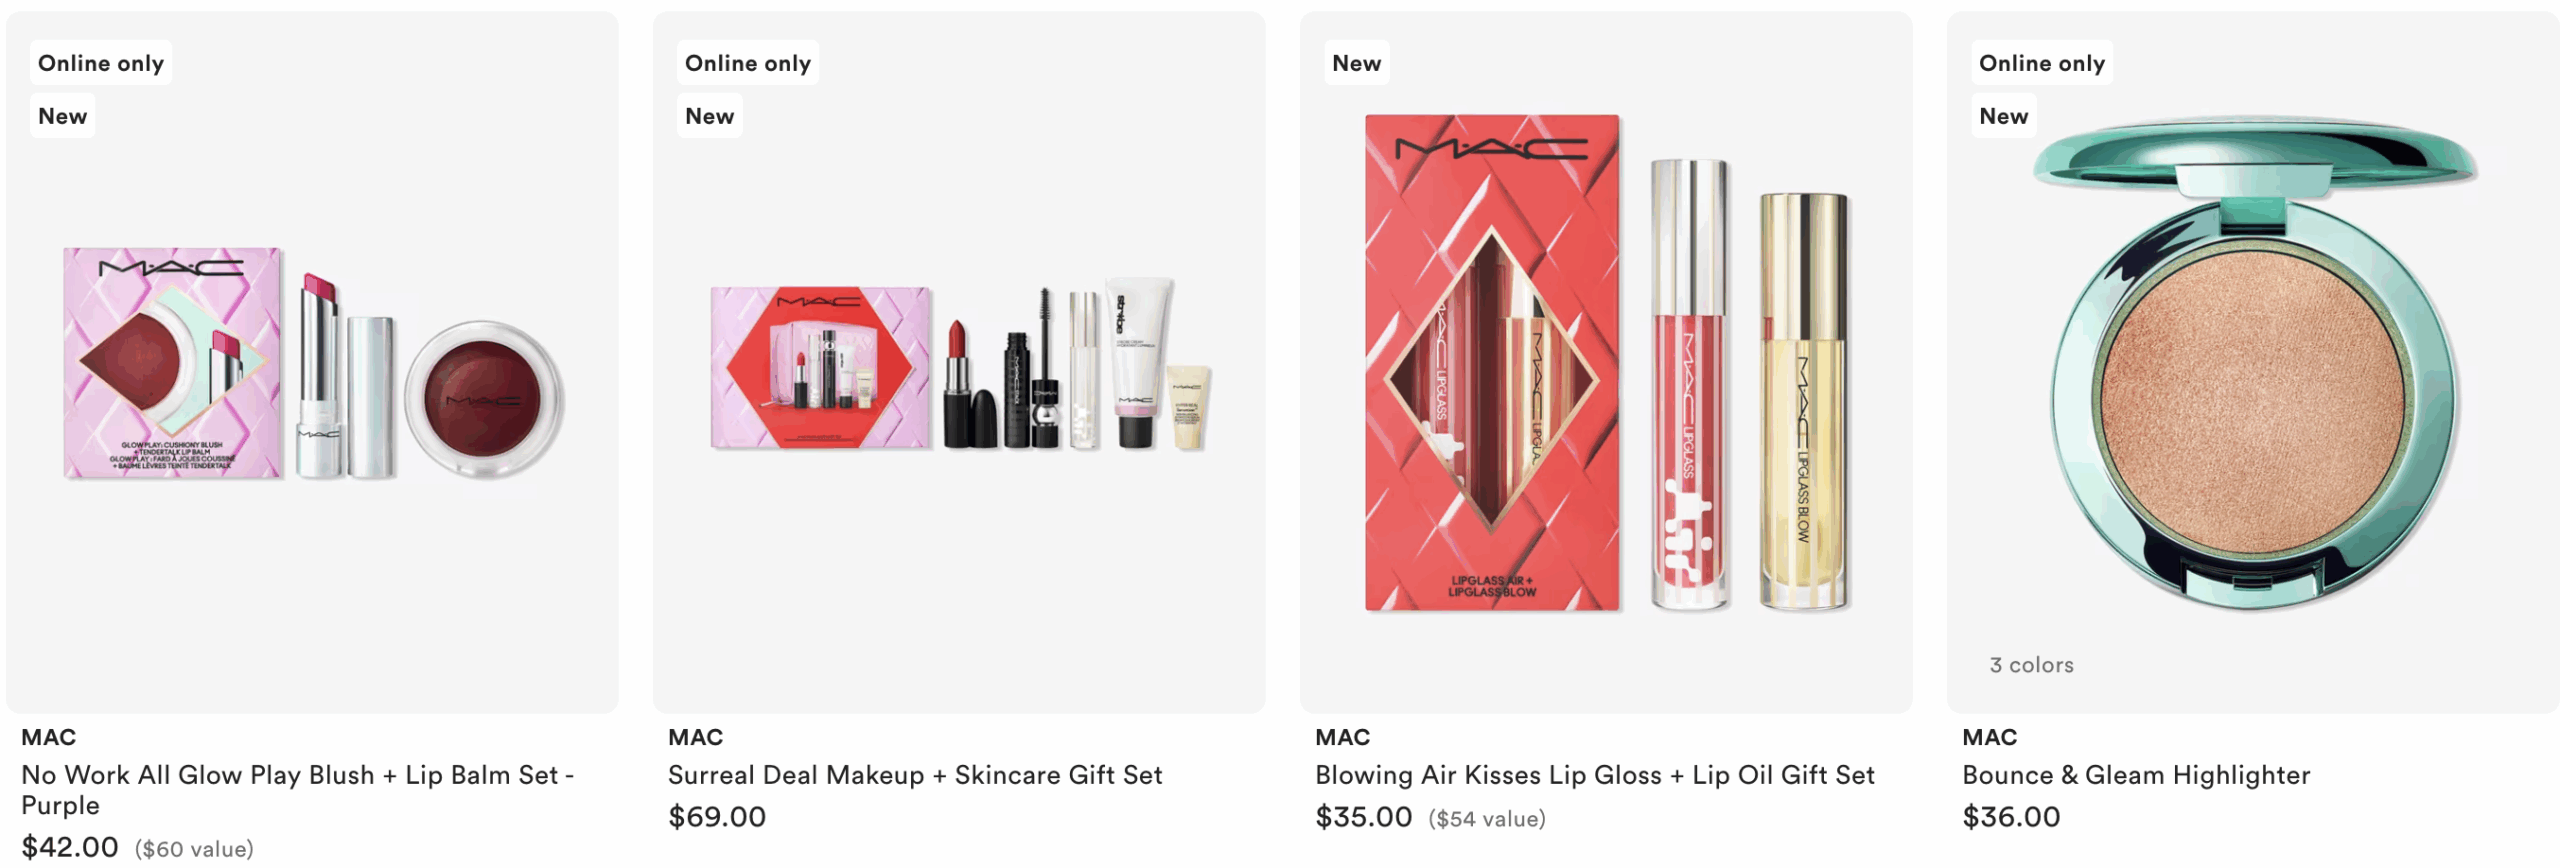Click the New badge on Blowing Air Kisses card
The image size is (2560, 868).
1356,63
